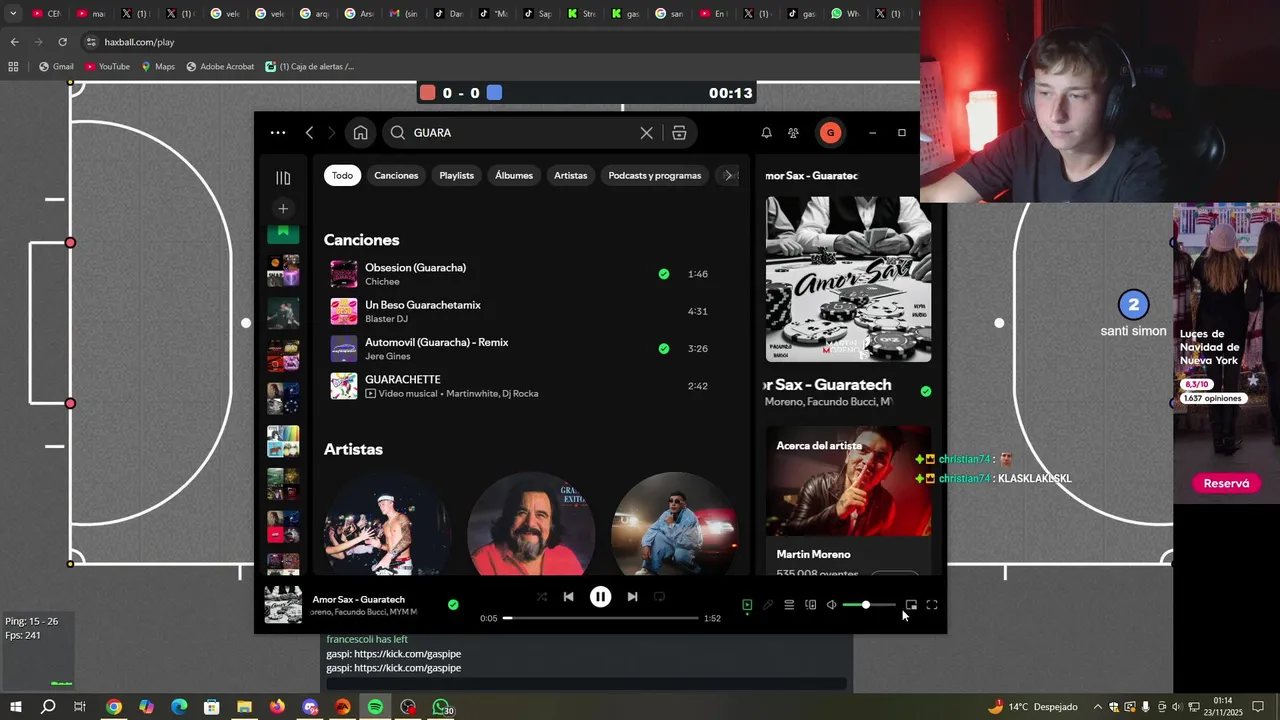Reload the haxball.com page
Screen dimensions: 1280x720
(62, 42)
